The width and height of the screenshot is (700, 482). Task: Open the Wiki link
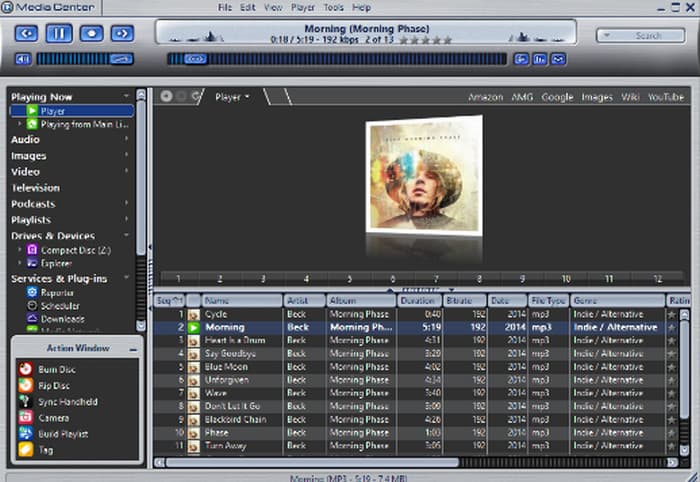pos(630,97)
